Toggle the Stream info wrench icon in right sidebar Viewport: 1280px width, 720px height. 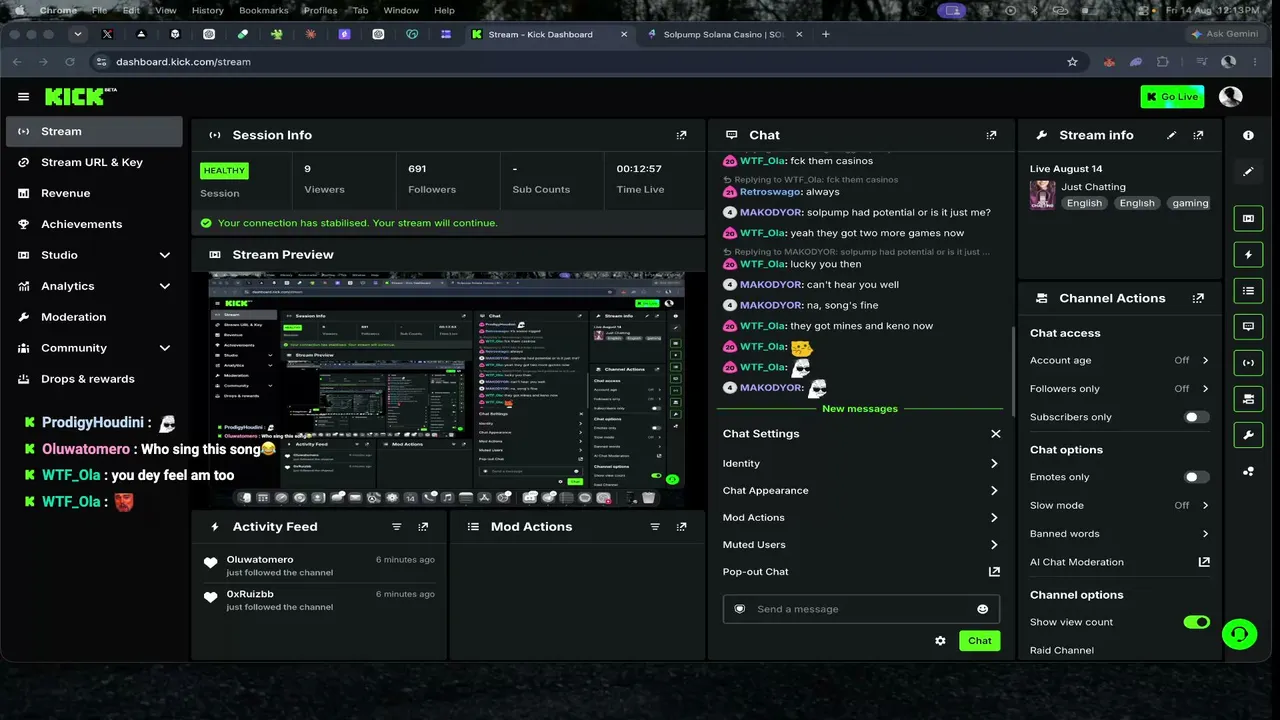pyautogui.click(x=1248, y=435)
